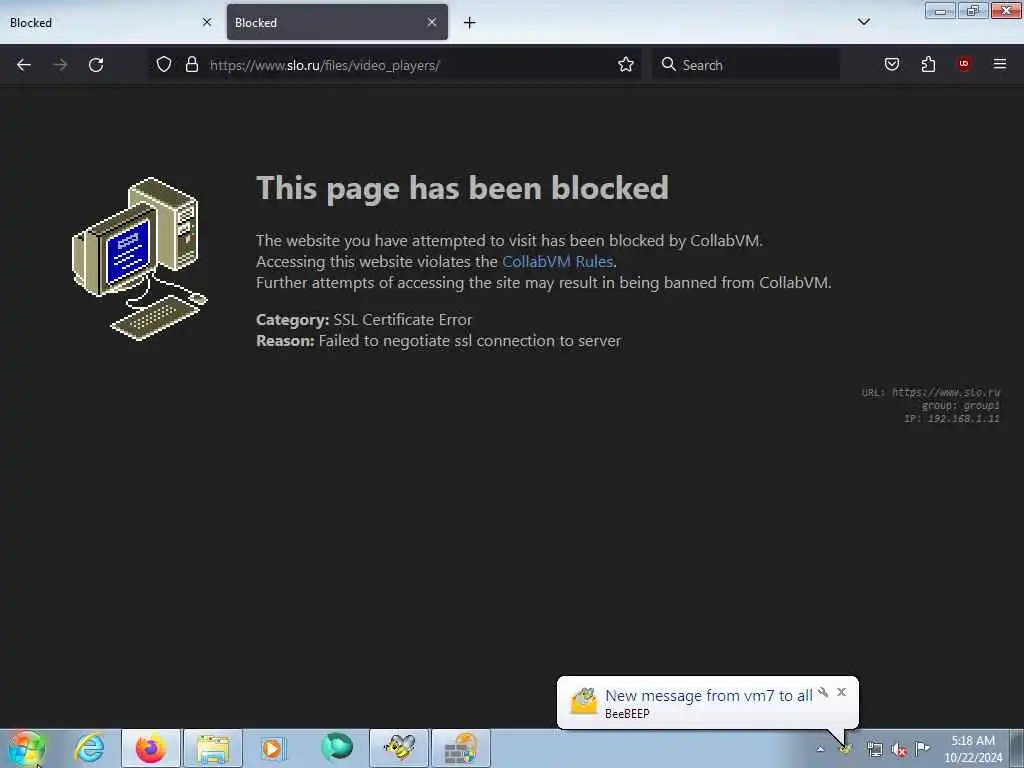
Task: Click the This page has been blocked heading
Action: pos(462,188)
